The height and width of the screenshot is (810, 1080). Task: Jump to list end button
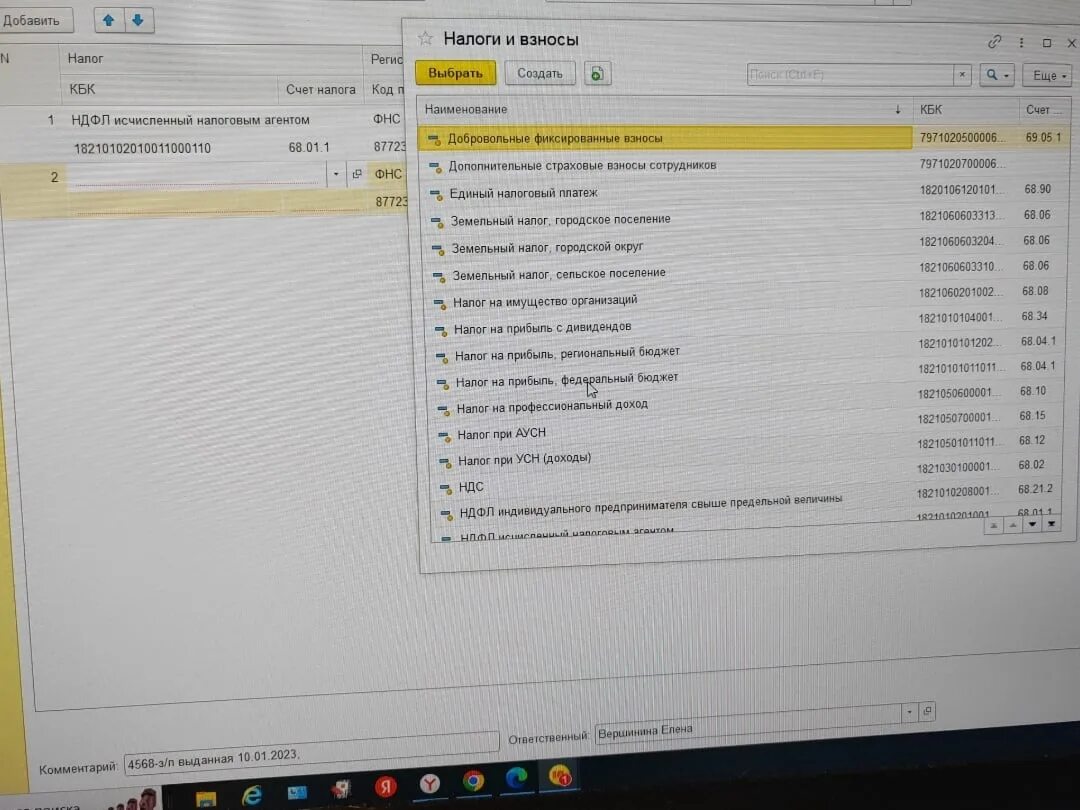[x=1051, y=525]
